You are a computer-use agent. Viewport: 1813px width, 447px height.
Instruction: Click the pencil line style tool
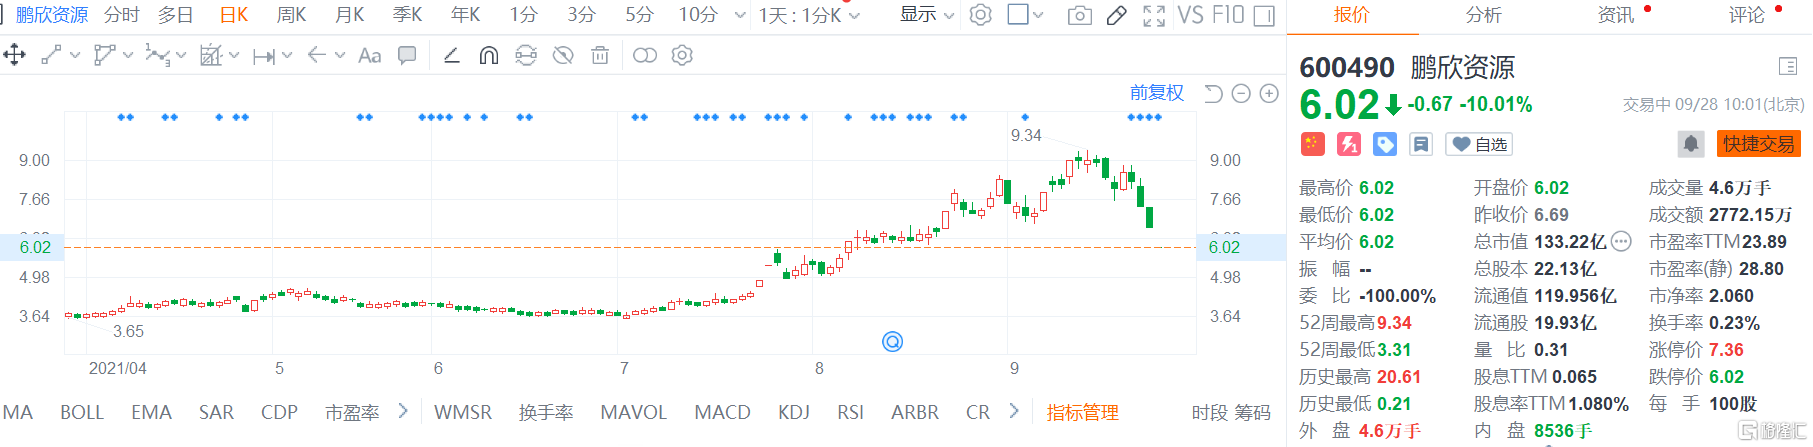pos(452,55)
